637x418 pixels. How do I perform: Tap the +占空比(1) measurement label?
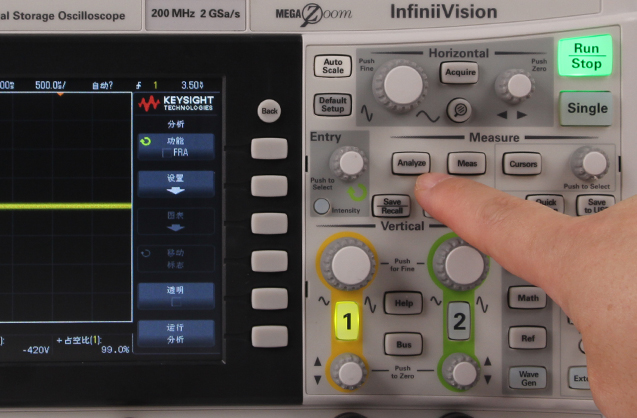[79, 340]
